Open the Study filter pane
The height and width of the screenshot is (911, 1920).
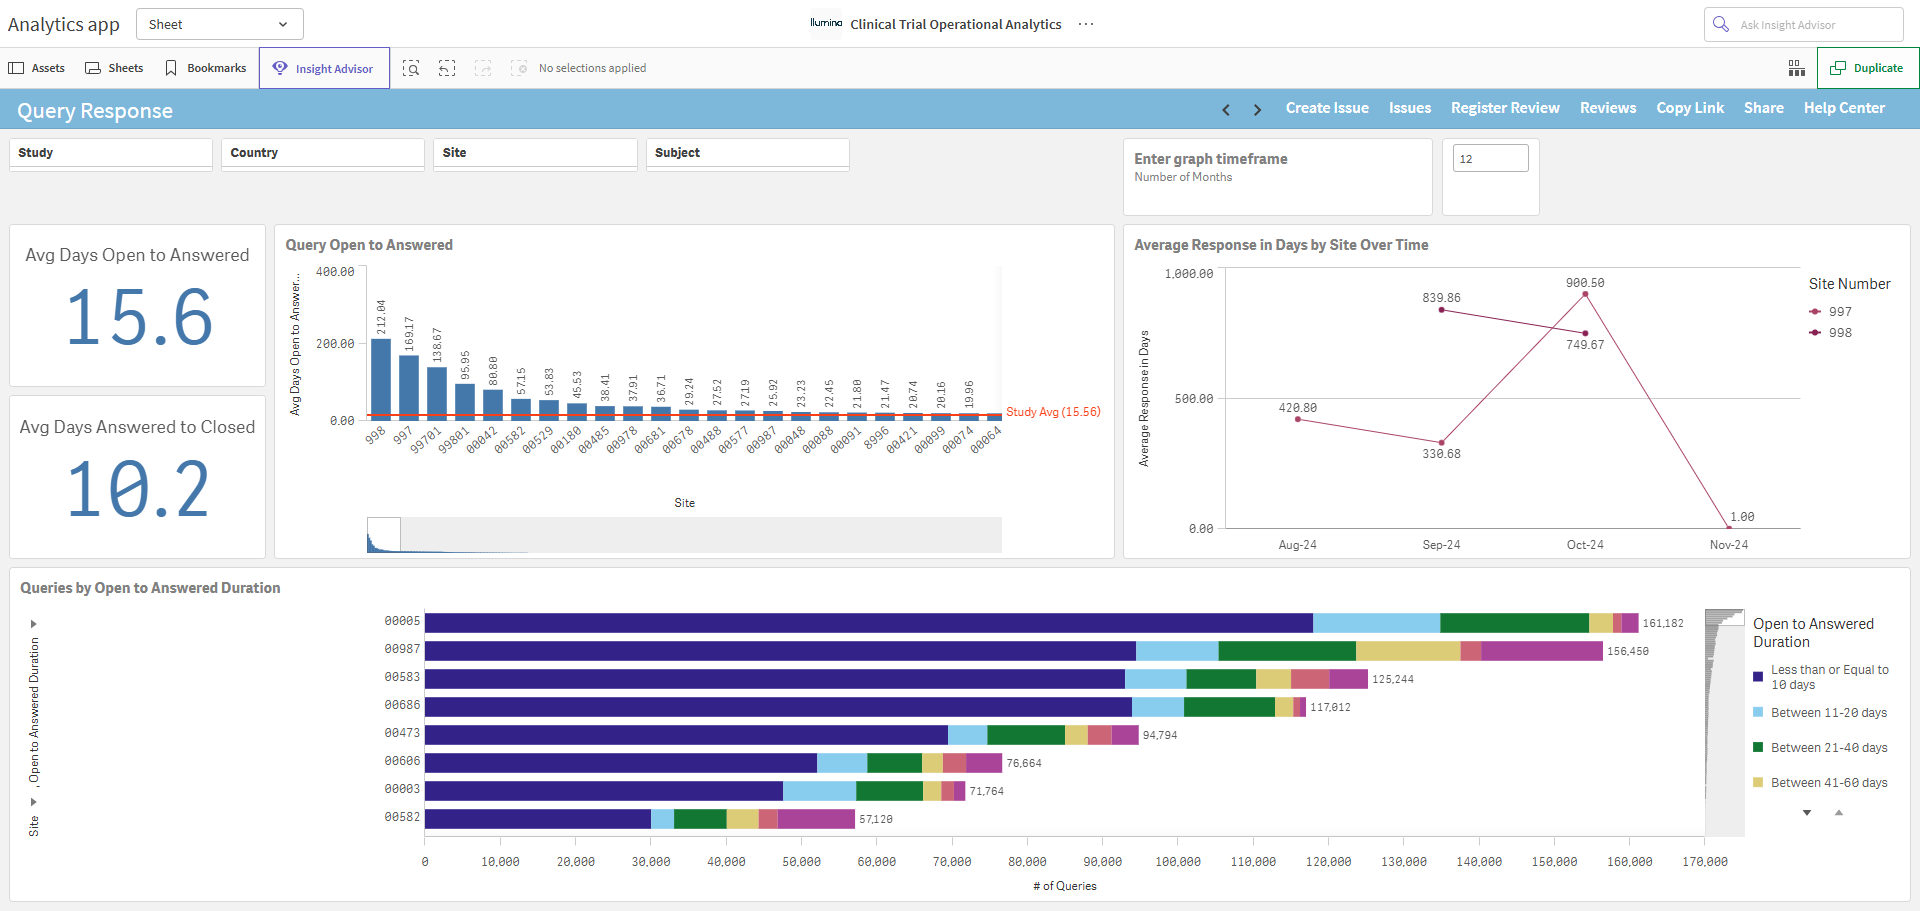tap(111, 153)
